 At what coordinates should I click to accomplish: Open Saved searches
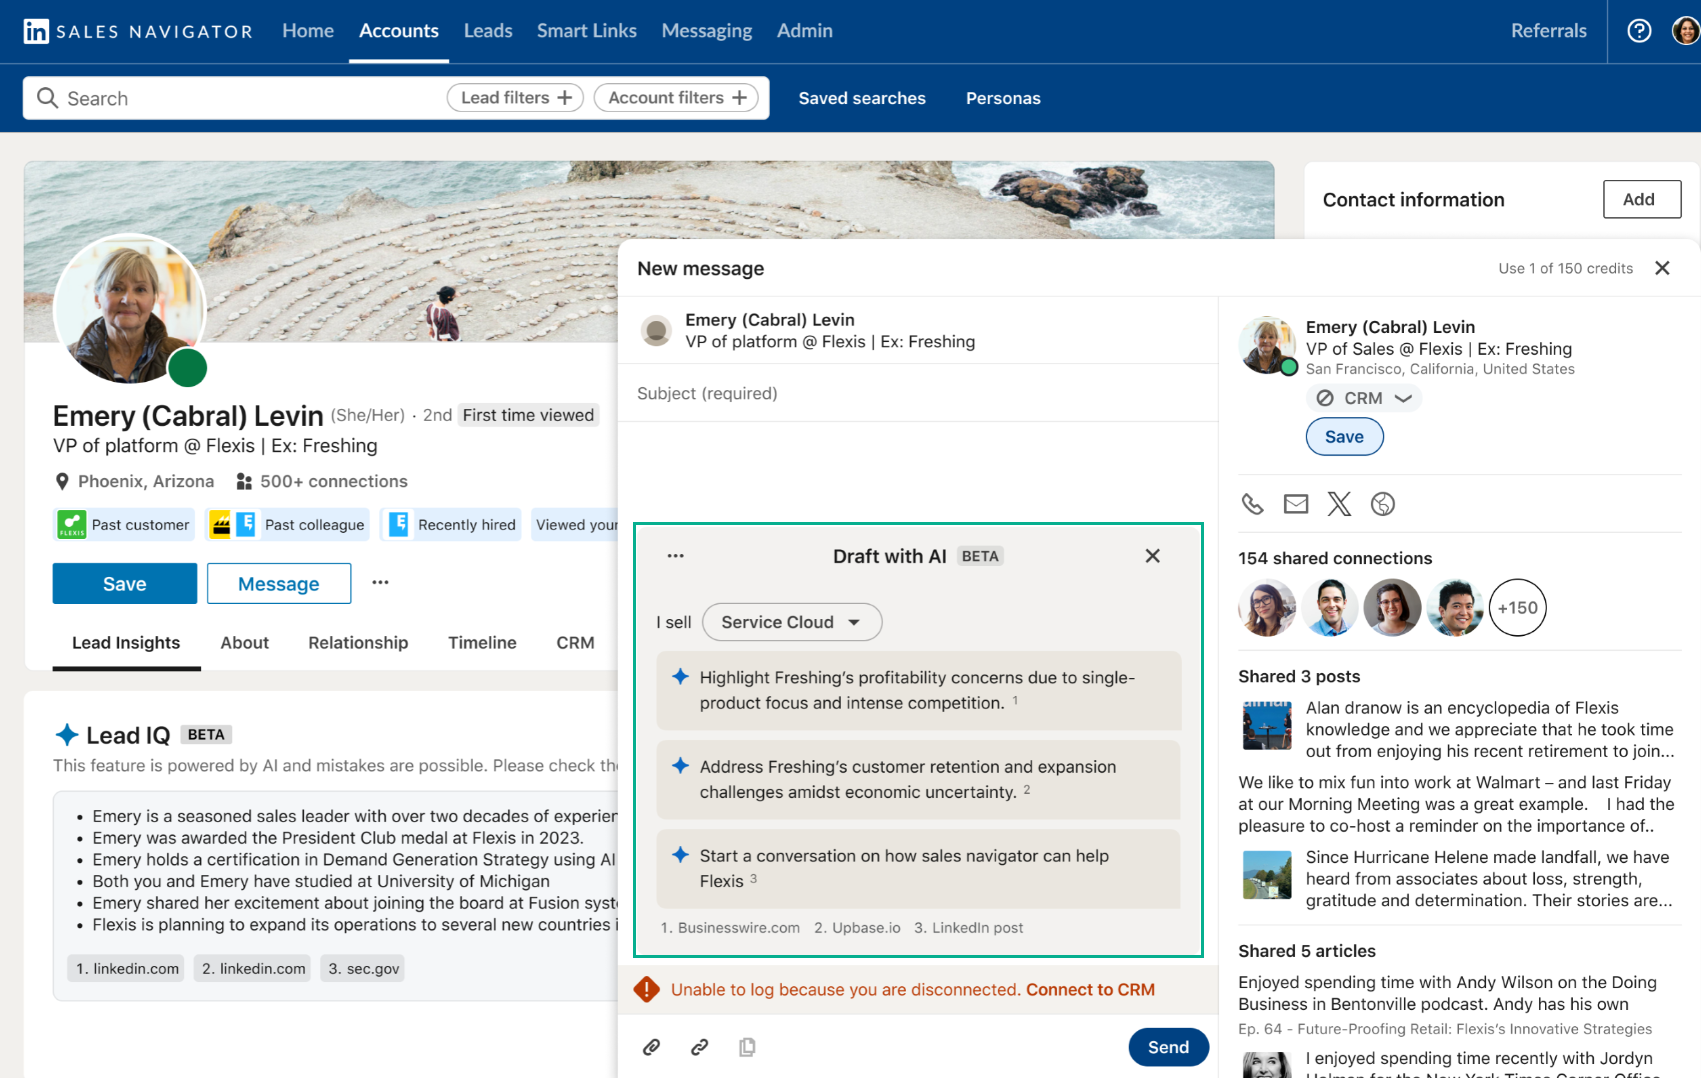coord(862,98)
